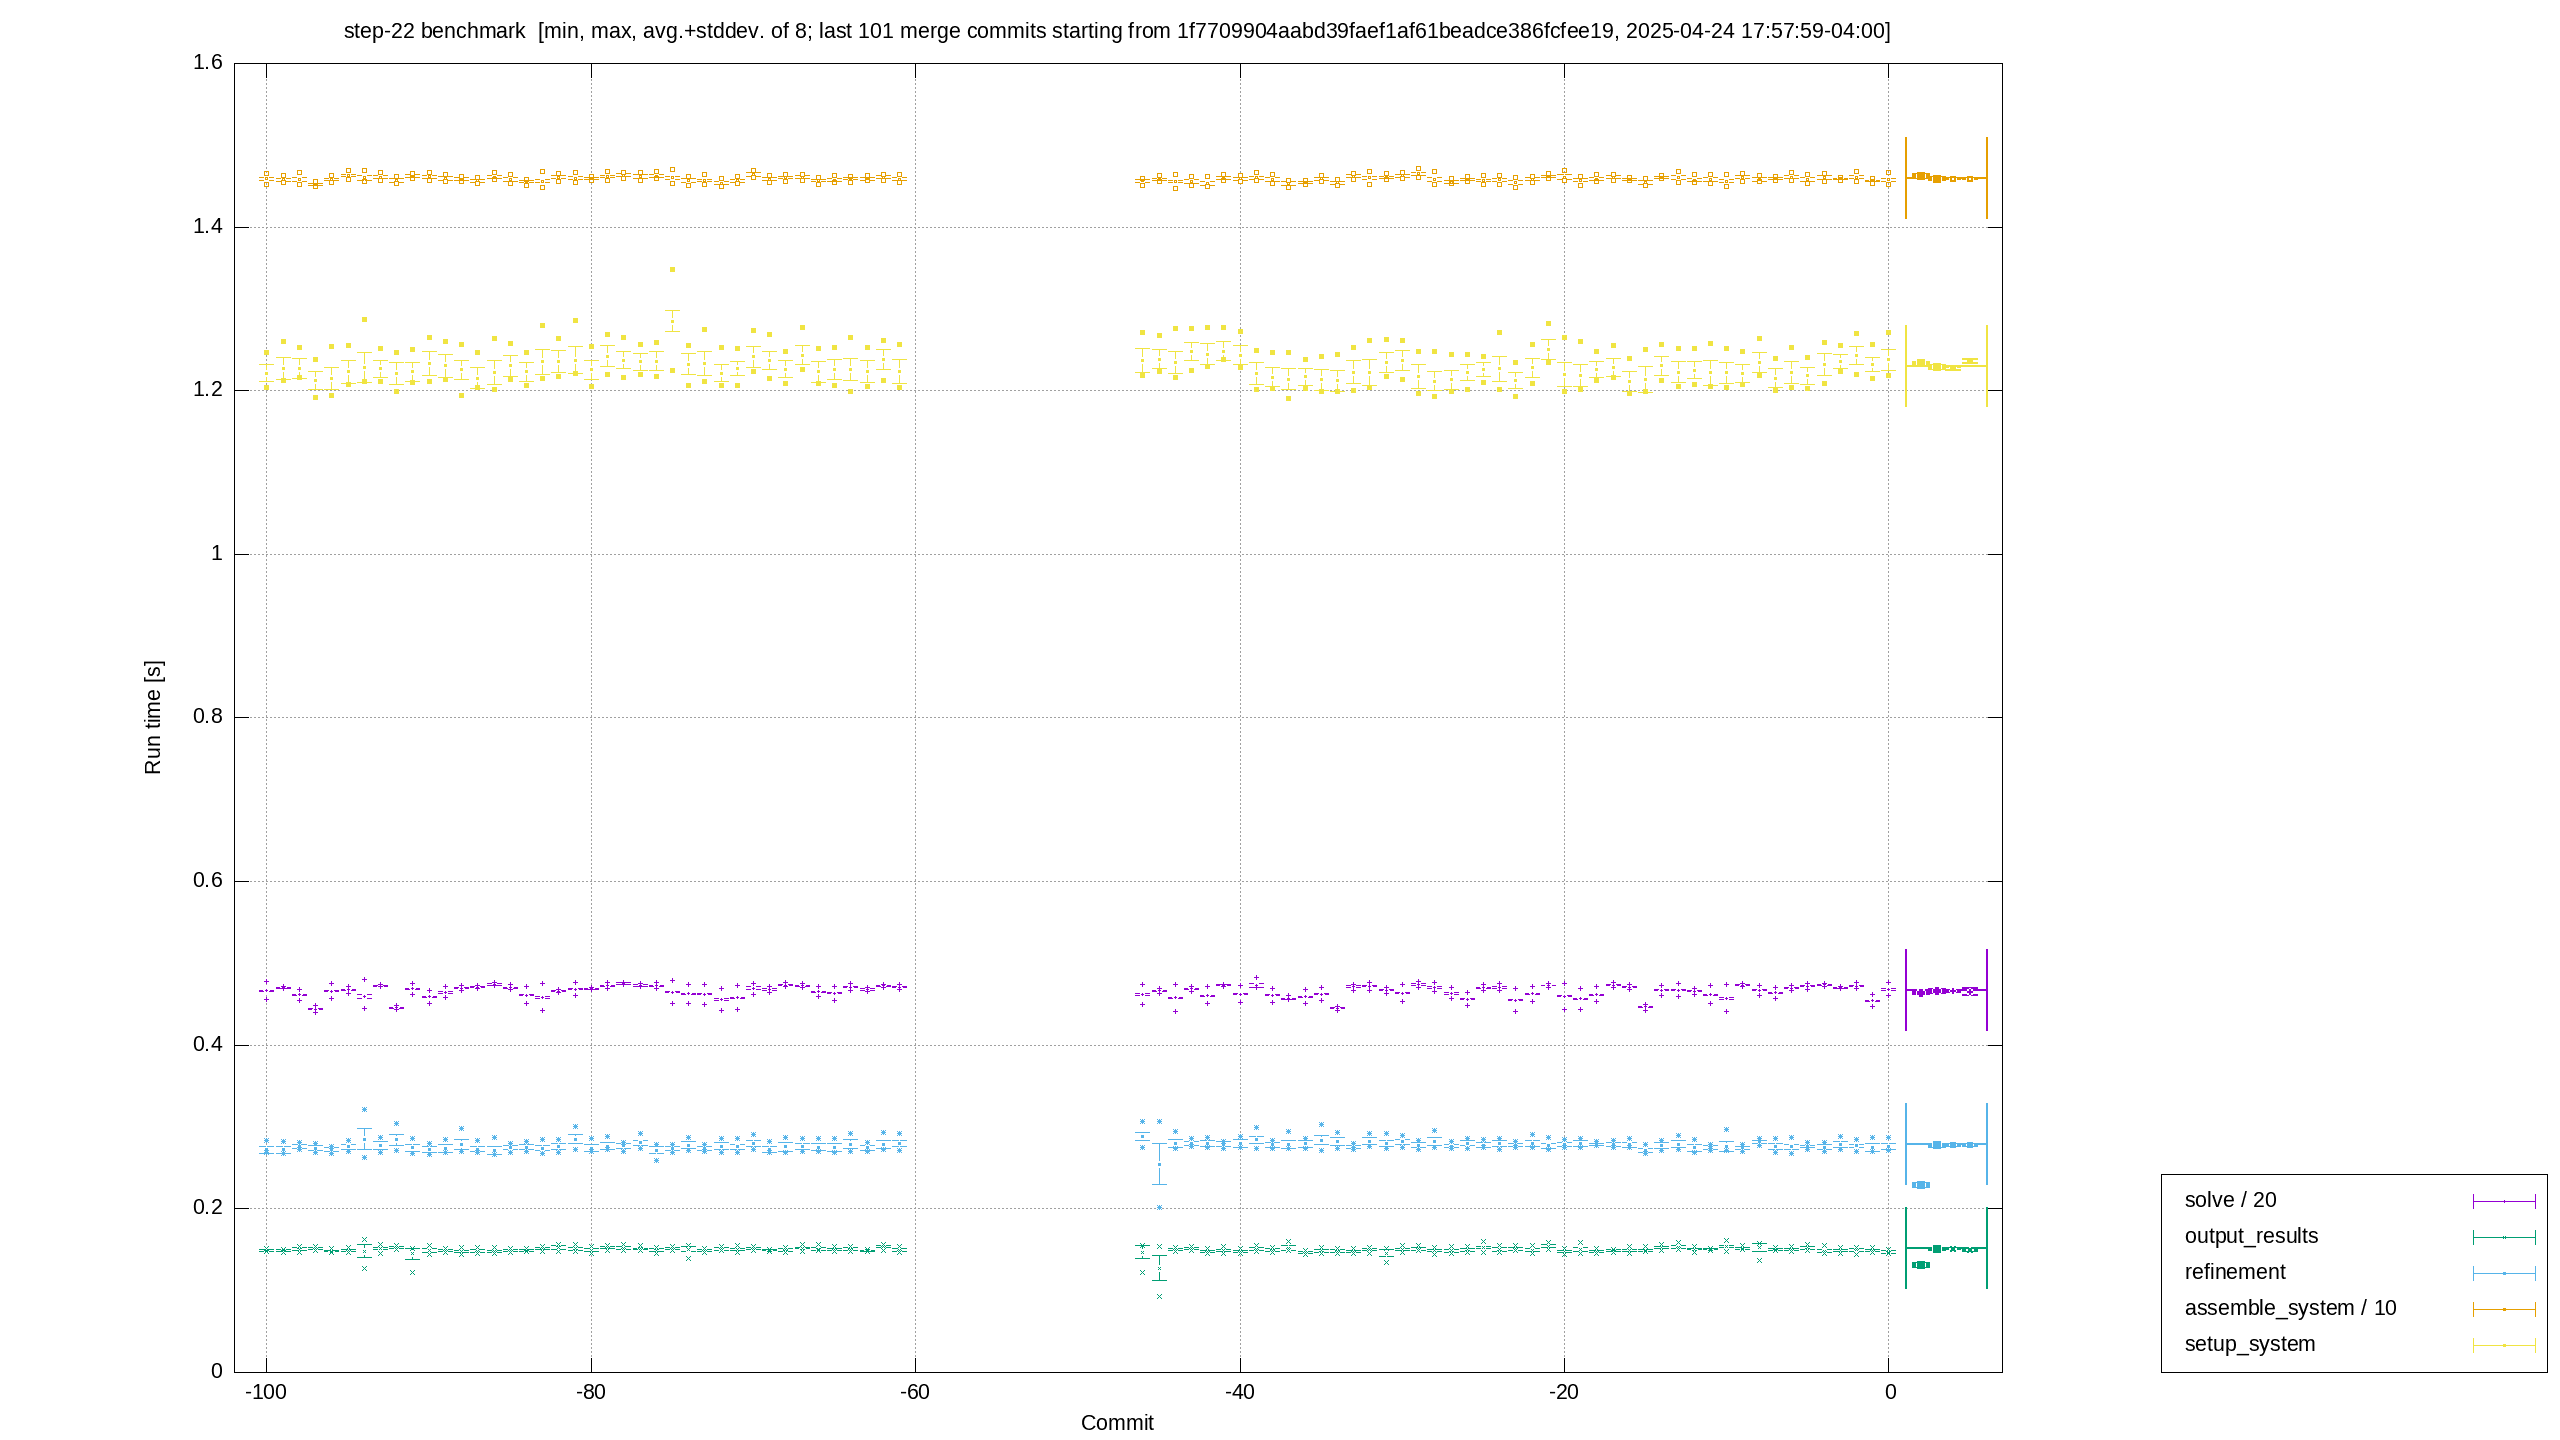Click the setup_system outlier point near 1.35
The height and width of the screenshot is (1440, 2560).
[672, 269]
